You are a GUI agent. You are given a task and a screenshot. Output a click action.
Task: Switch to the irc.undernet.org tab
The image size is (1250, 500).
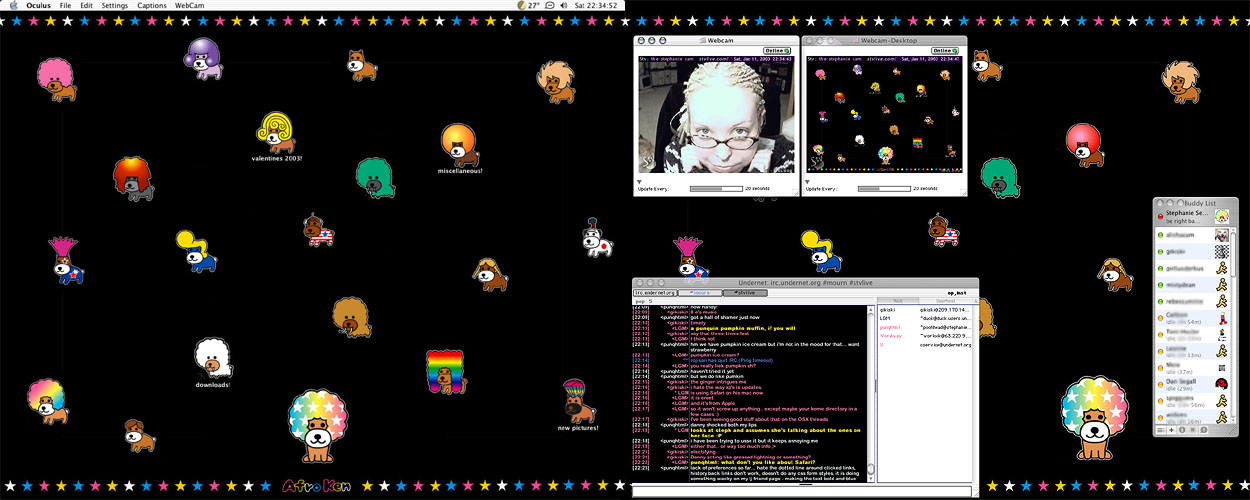coord(656,293)
